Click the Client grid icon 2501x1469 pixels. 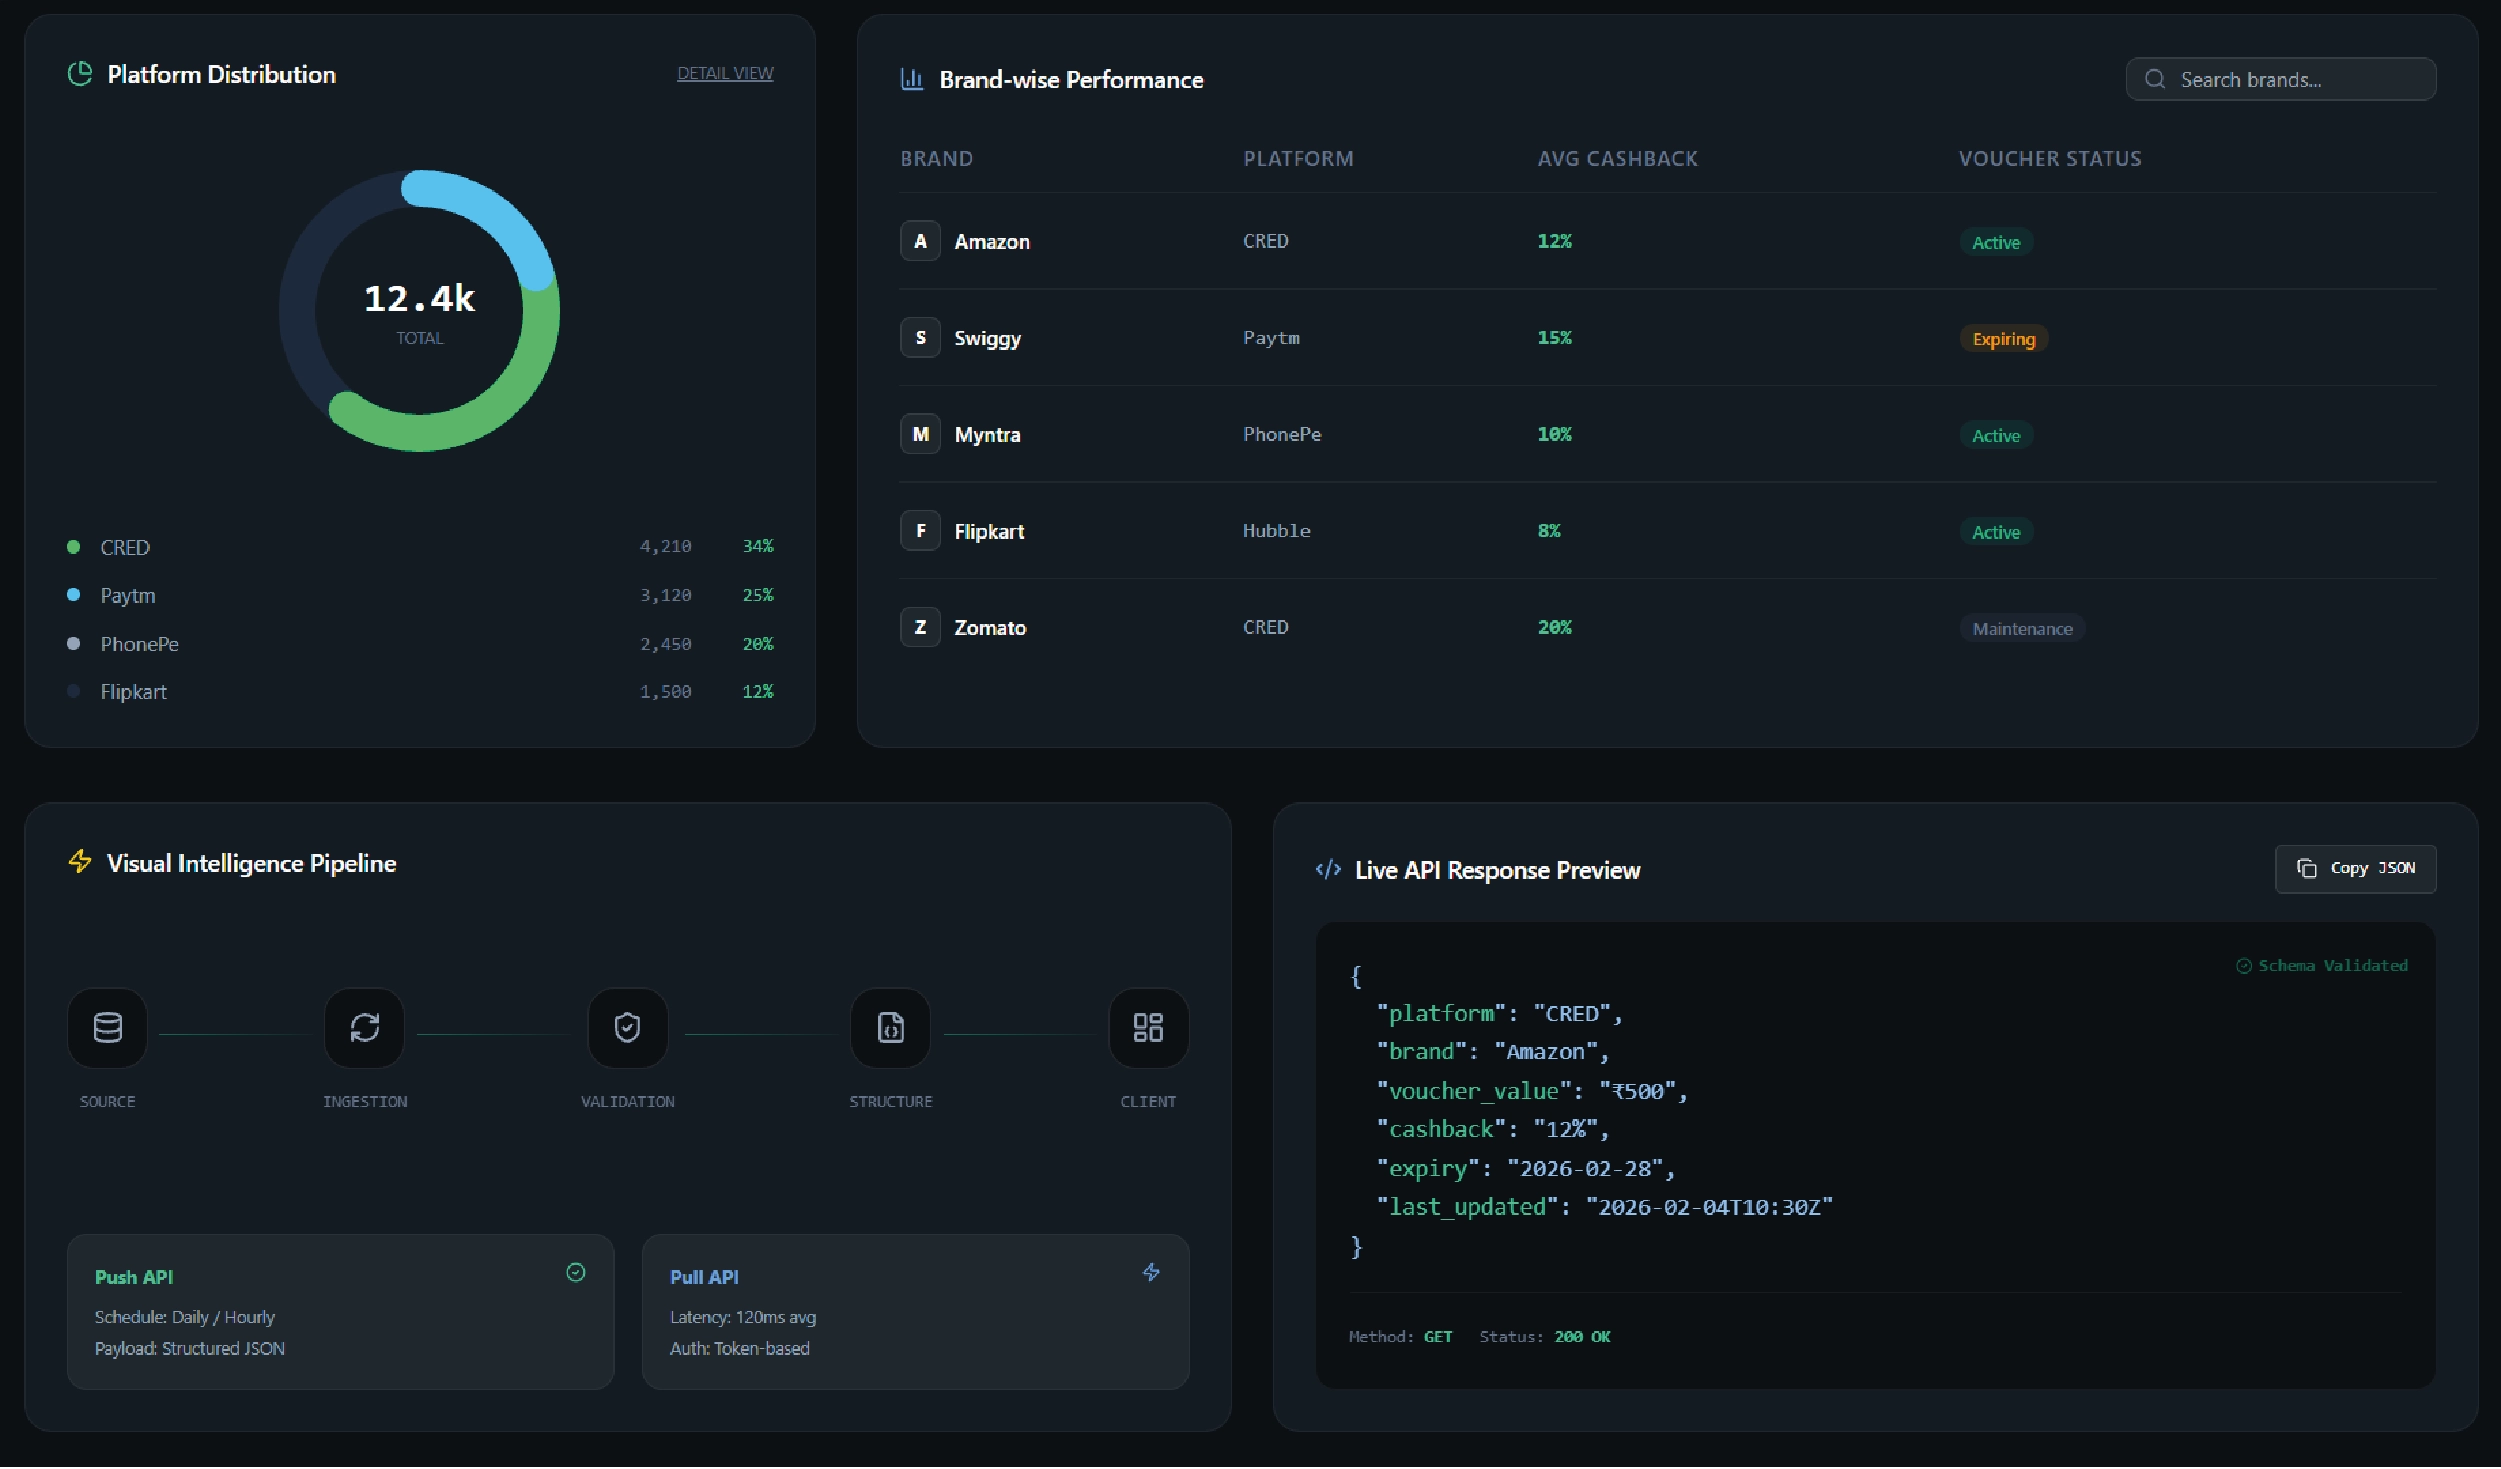[1148, 1027]
